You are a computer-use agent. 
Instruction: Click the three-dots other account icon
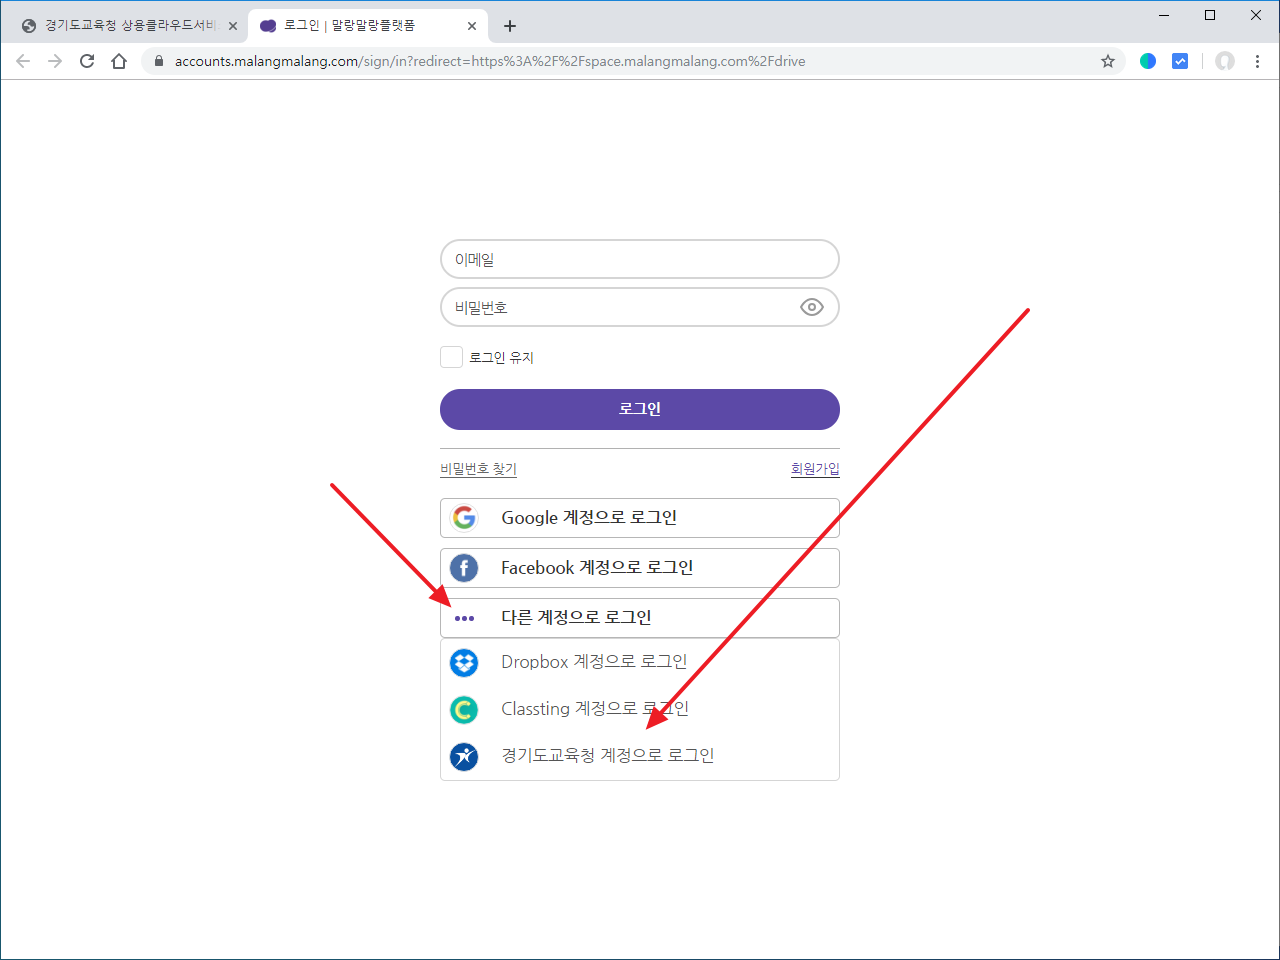[x=464, y=618]
